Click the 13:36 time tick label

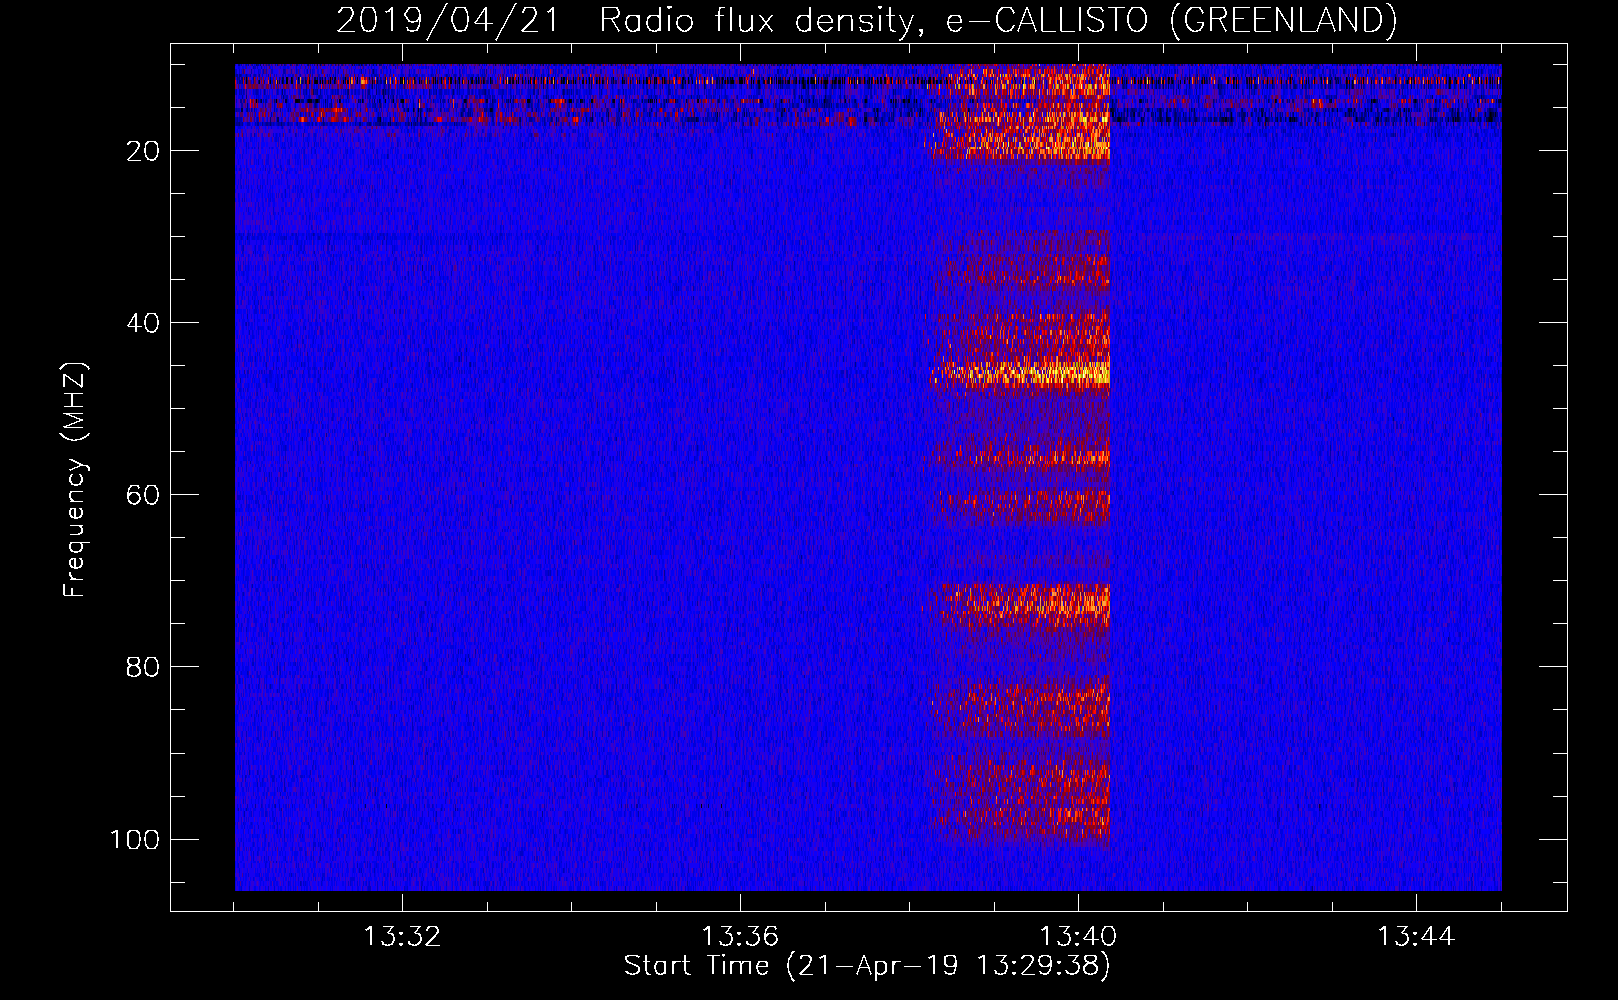pos(740,937)
